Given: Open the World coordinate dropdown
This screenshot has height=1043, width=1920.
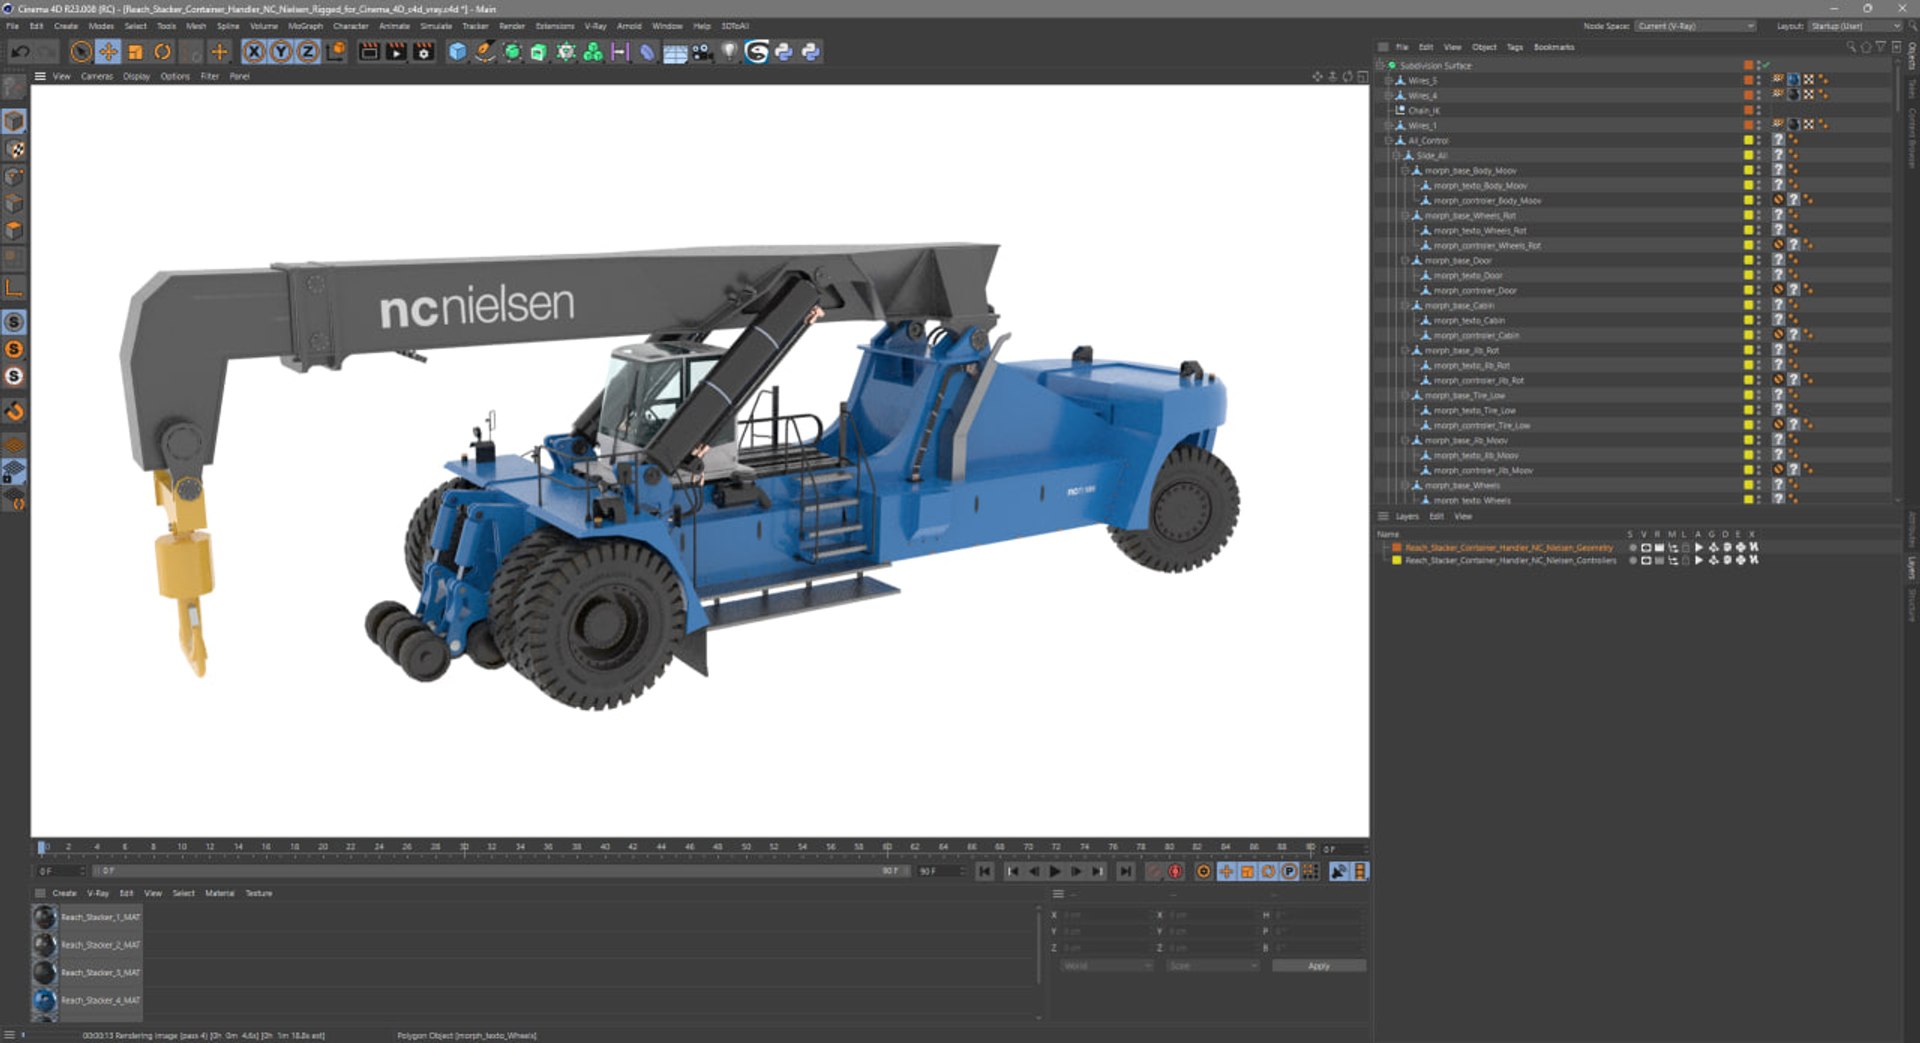Looking at the screenshot, I should 1107,966.
